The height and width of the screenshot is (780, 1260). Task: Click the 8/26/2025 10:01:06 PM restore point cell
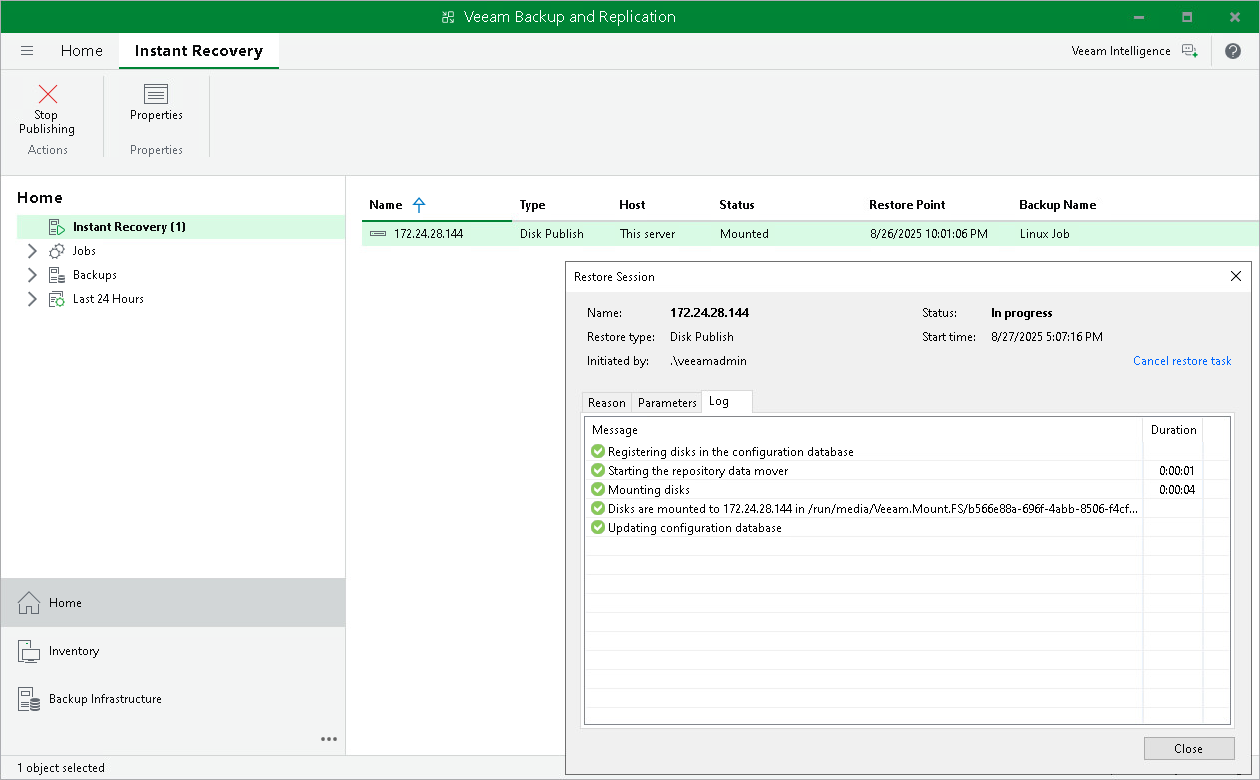click(x=928, y=234)
